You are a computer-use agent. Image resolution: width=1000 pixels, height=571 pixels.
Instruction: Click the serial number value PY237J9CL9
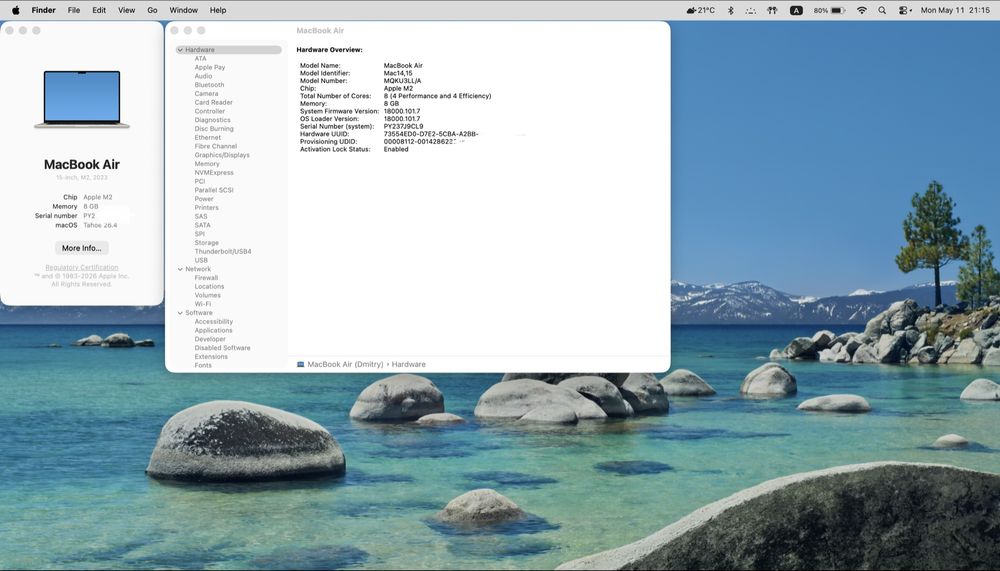(403, 126)
